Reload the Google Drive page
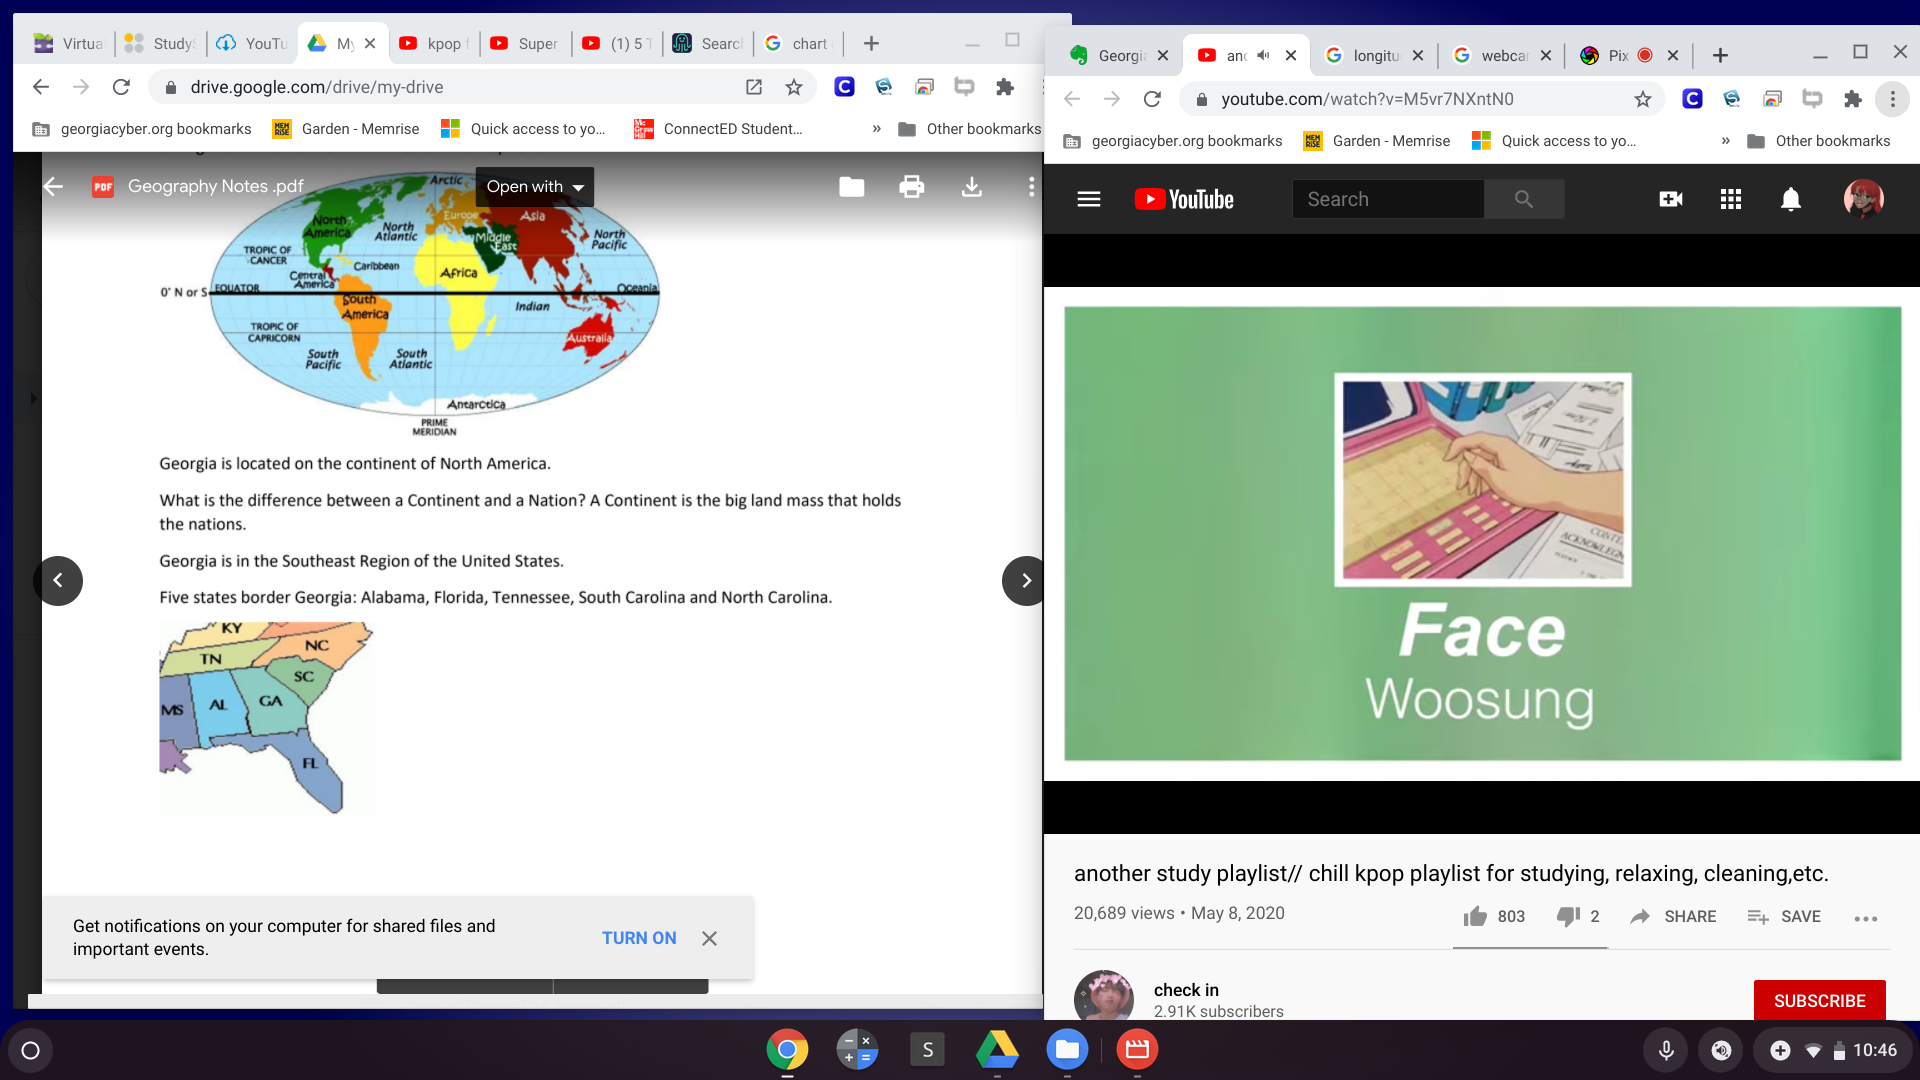The height and width of the screenshot is (1080, 1920). (121, 87)
